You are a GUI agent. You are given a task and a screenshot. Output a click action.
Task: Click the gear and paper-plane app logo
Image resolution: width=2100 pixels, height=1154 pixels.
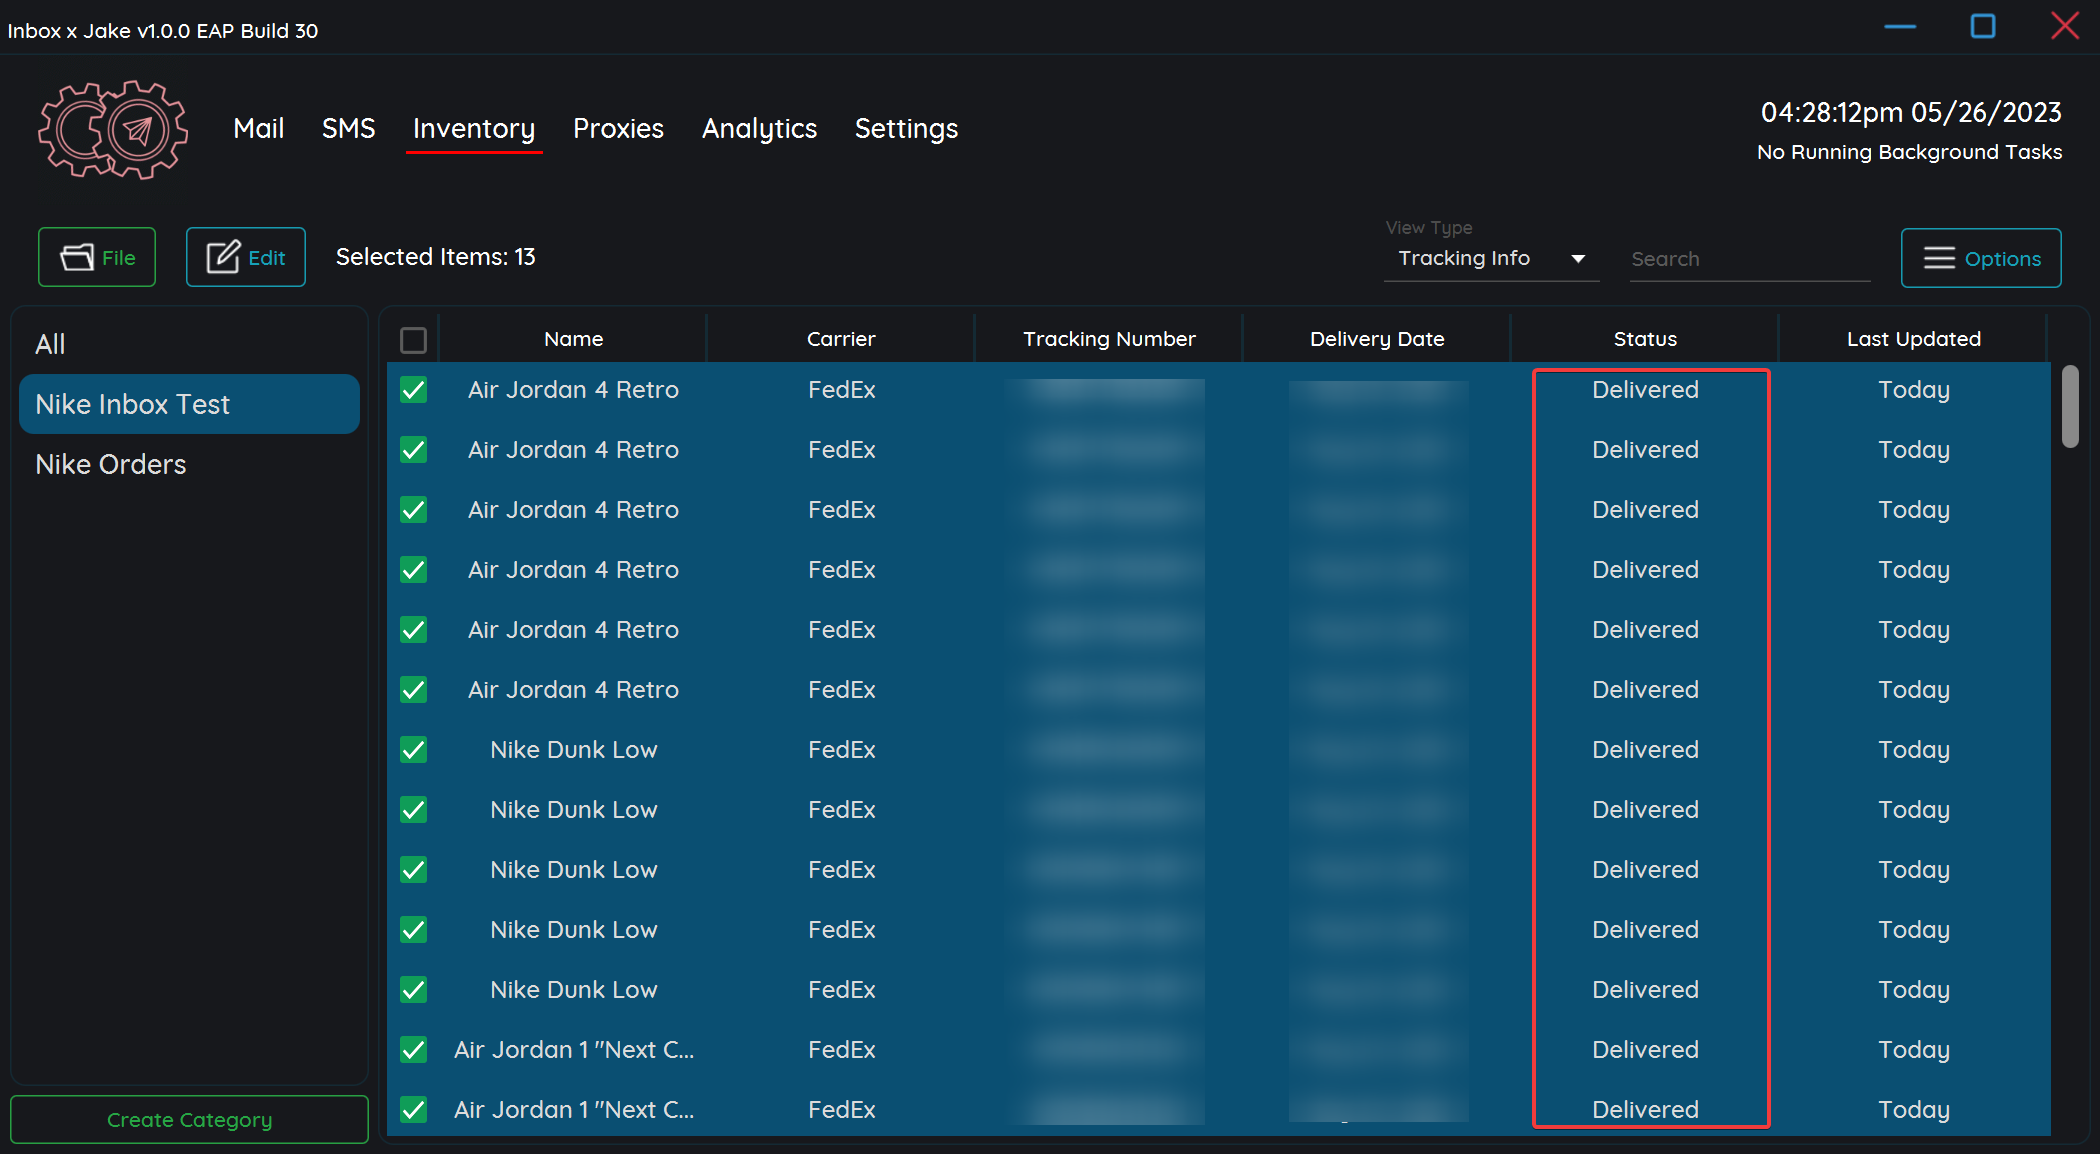[113, 130]
